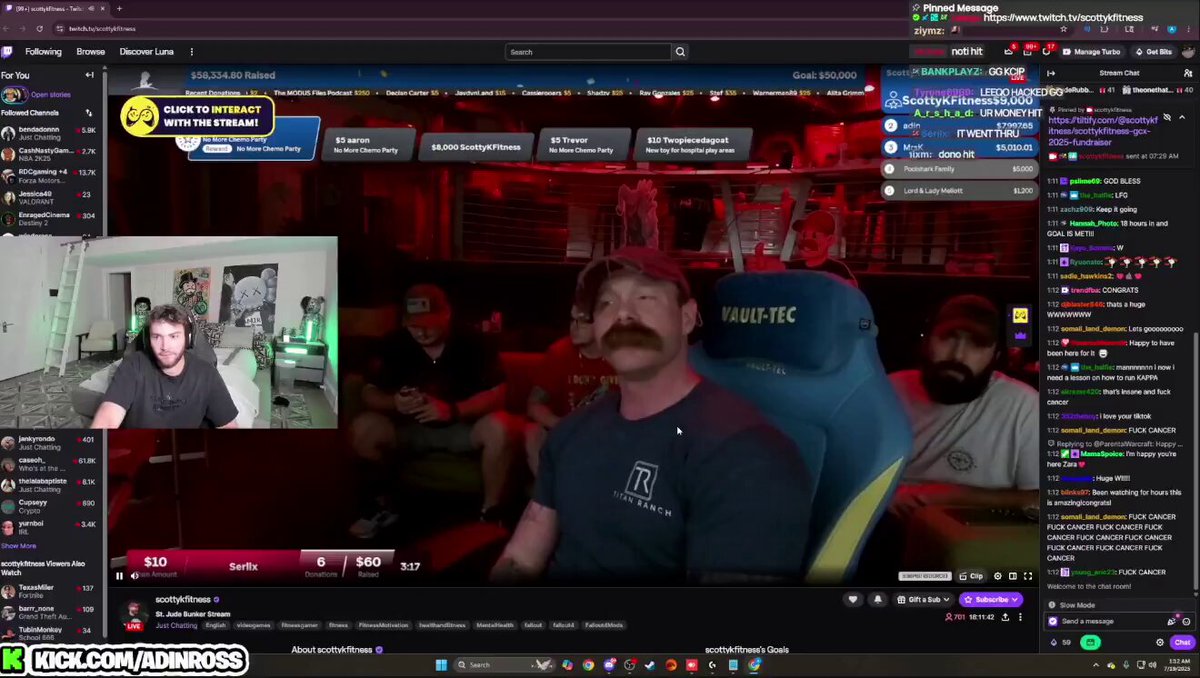The height and width of the screenshot is (678, 1200).
Task: Open the bendadonnn channel
Action: tap(48, 134)
